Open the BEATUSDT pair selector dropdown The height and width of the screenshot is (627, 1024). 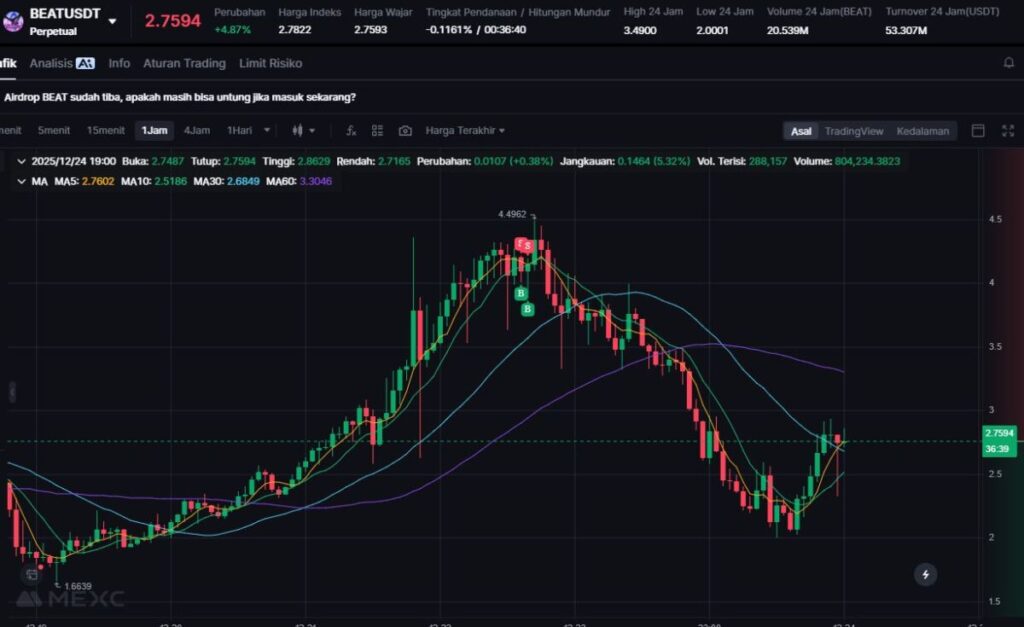(112, 21)
